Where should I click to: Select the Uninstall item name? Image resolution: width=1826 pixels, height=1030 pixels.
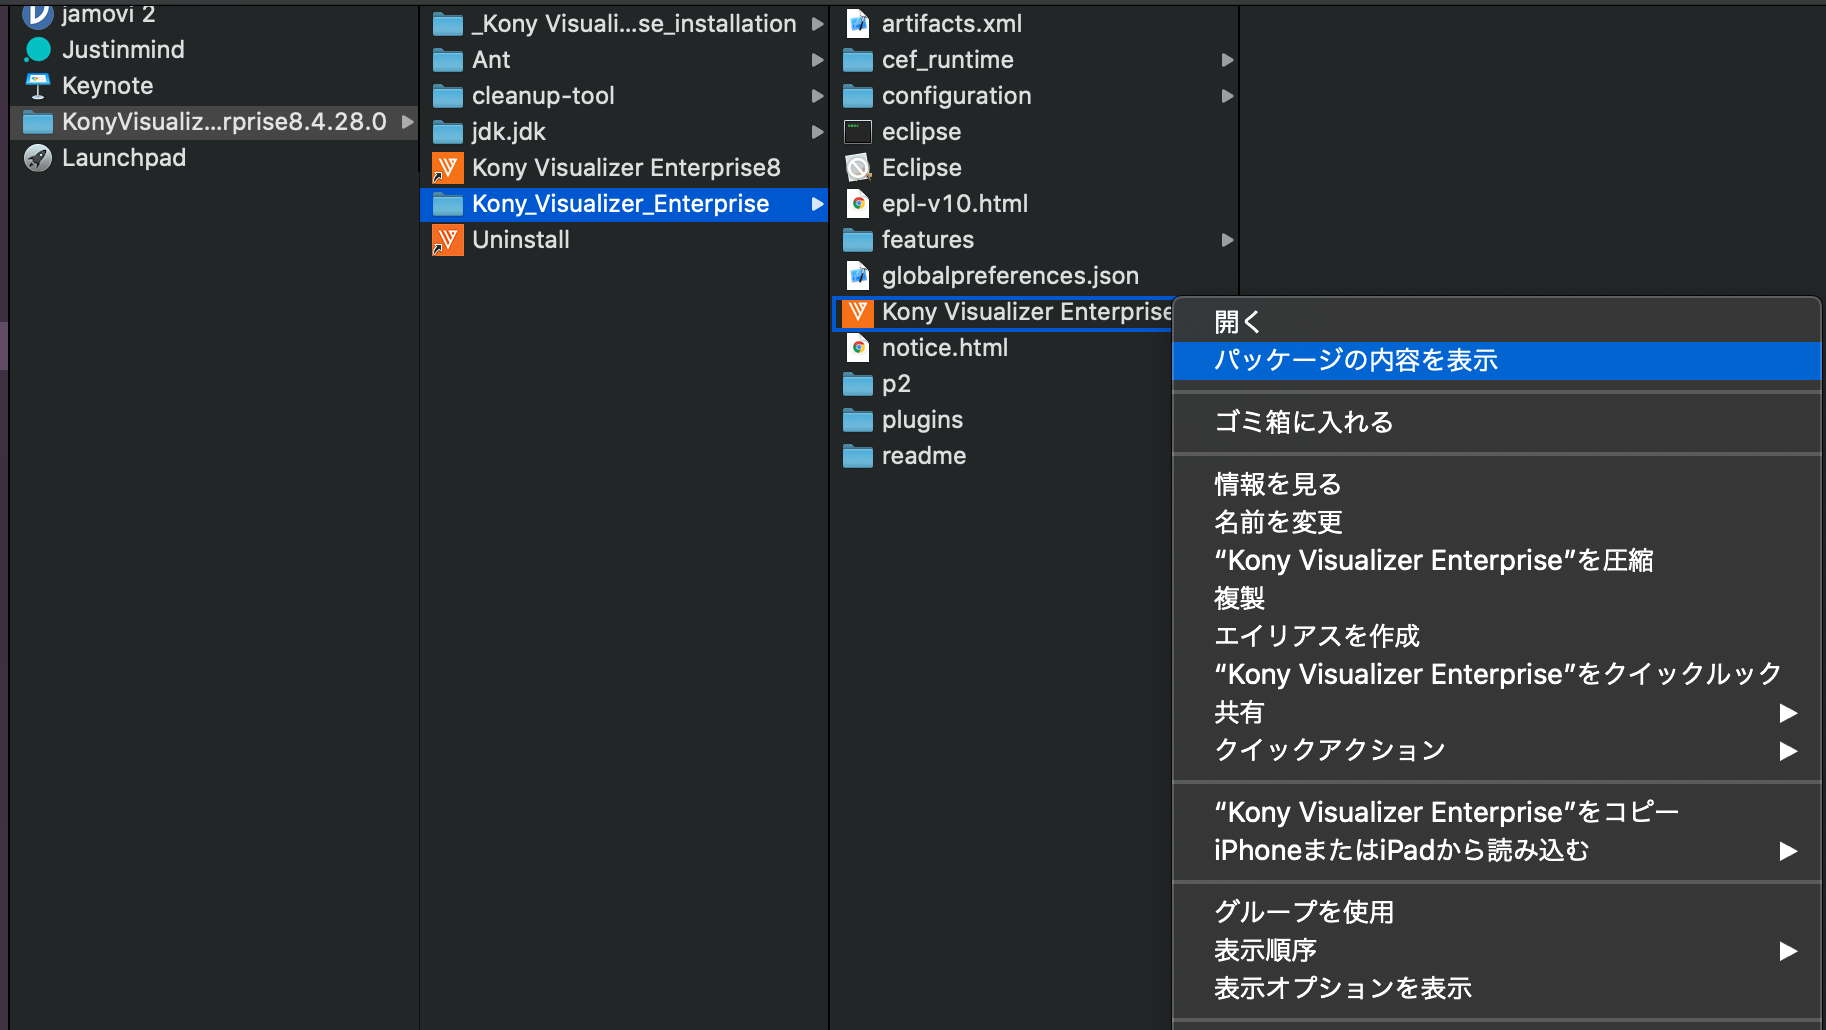(521, 240)
